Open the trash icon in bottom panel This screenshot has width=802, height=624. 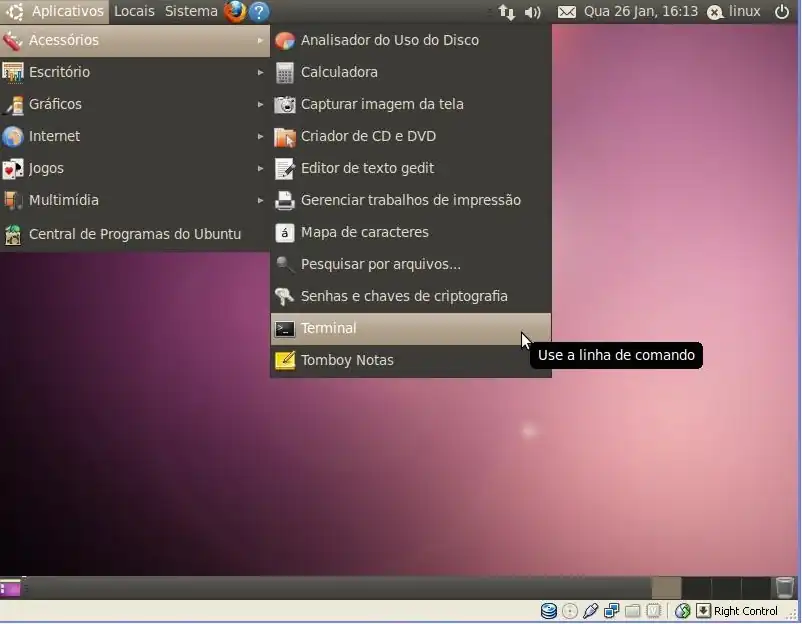[x=785, y=587]
